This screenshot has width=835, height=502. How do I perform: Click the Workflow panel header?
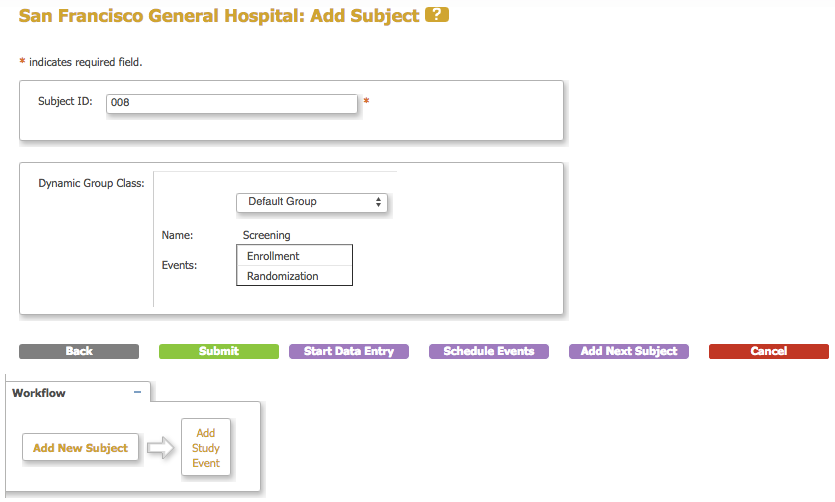pos(40,393)
